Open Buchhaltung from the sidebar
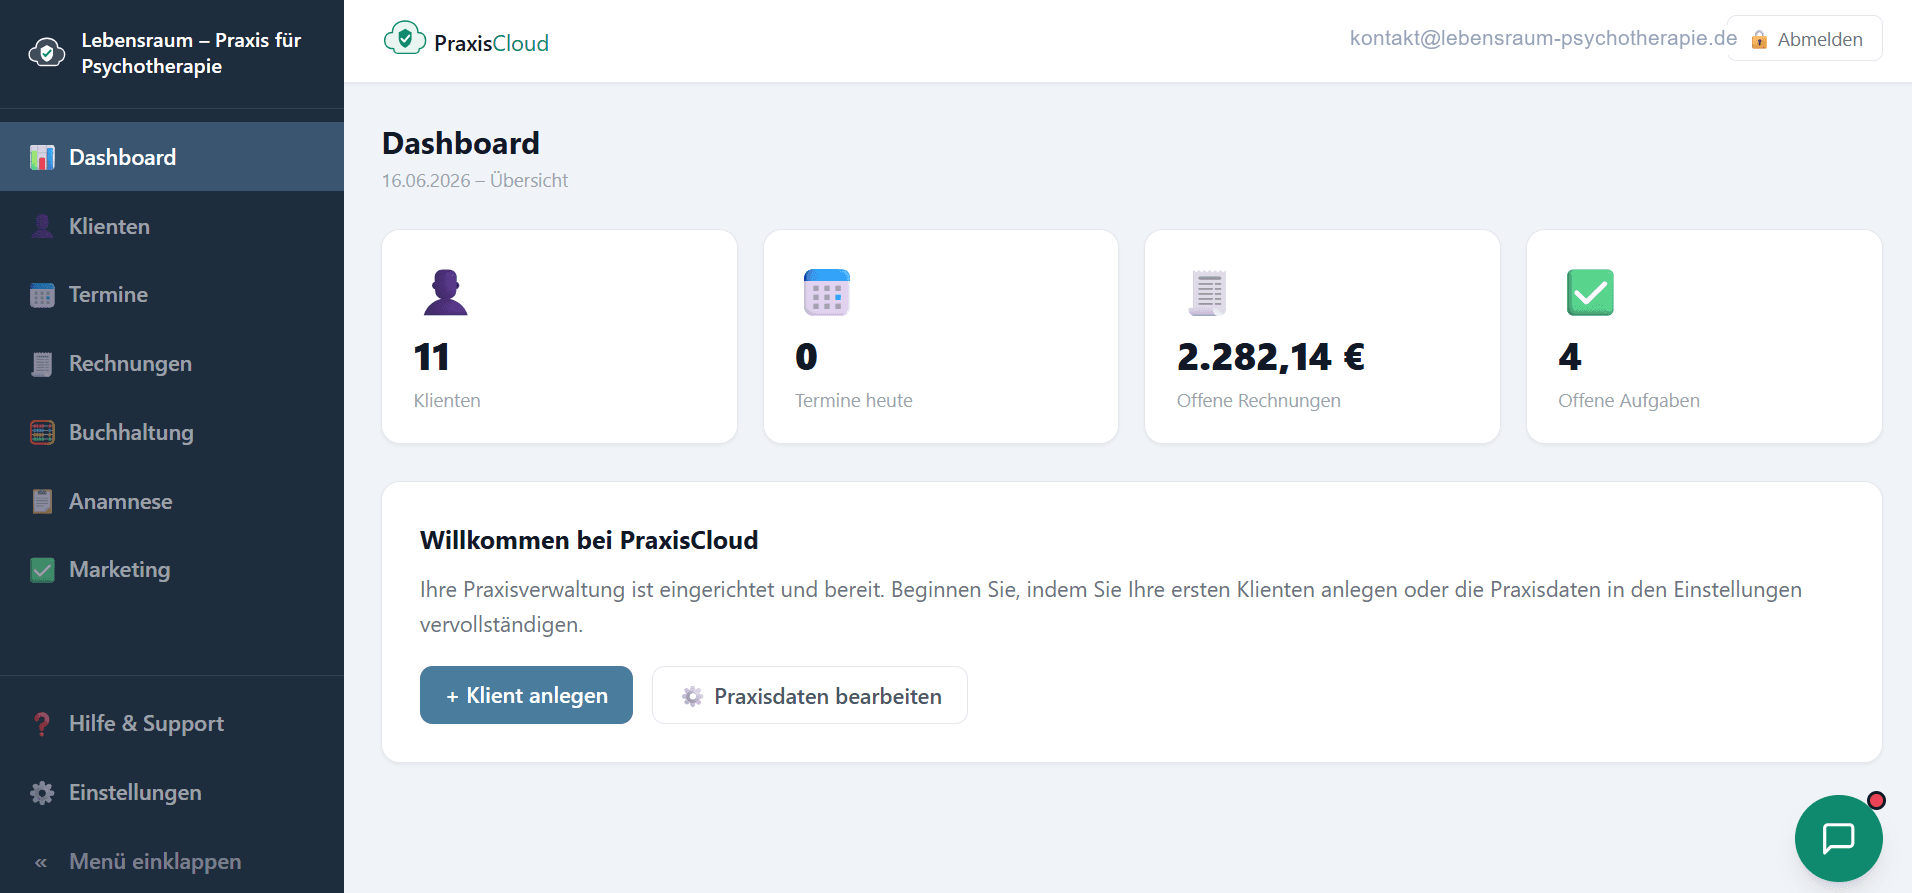1912x893 pixels. [172, 432]
